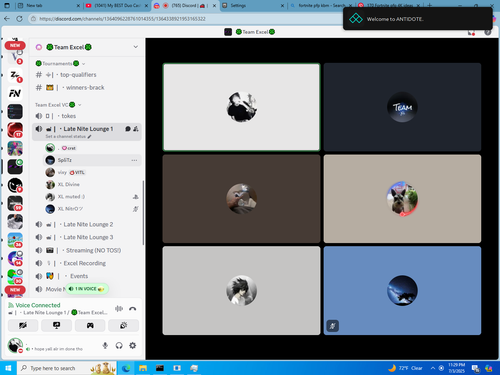Click the Welcome to ANTIDOTE notification

point(418,19)
